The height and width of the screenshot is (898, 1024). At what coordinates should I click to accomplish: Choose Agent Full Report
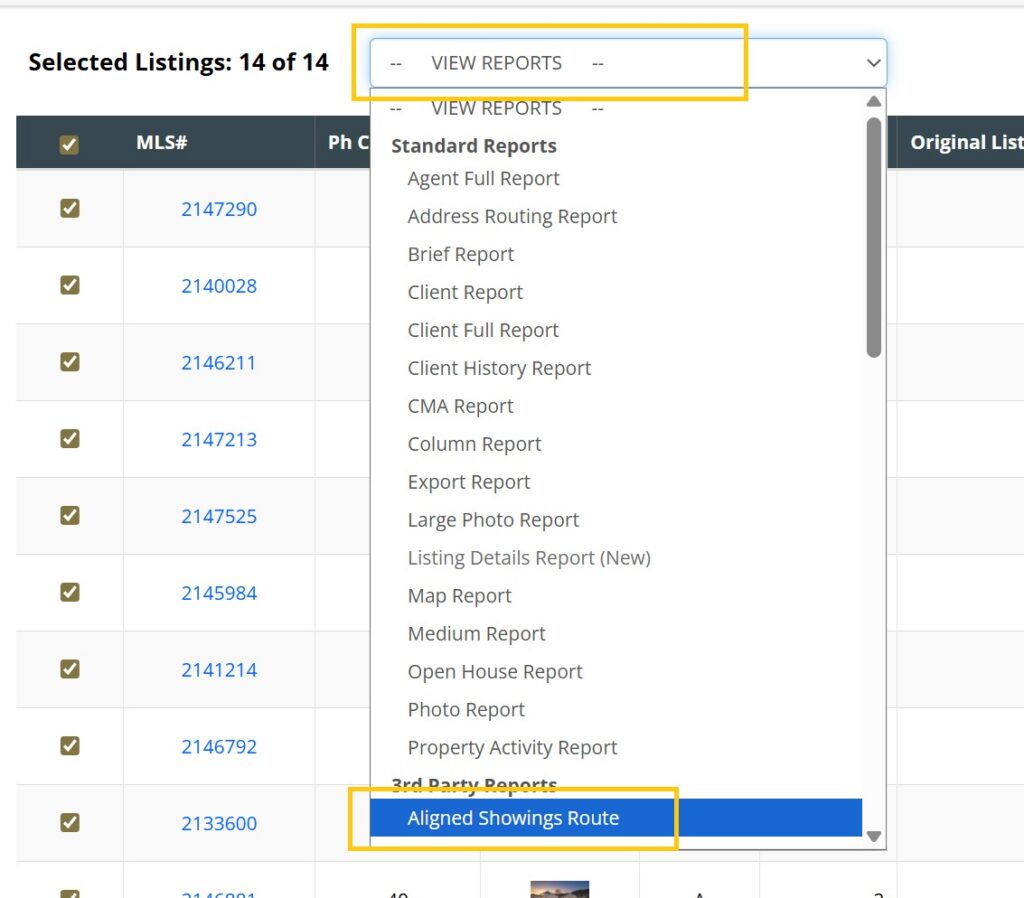483,178
